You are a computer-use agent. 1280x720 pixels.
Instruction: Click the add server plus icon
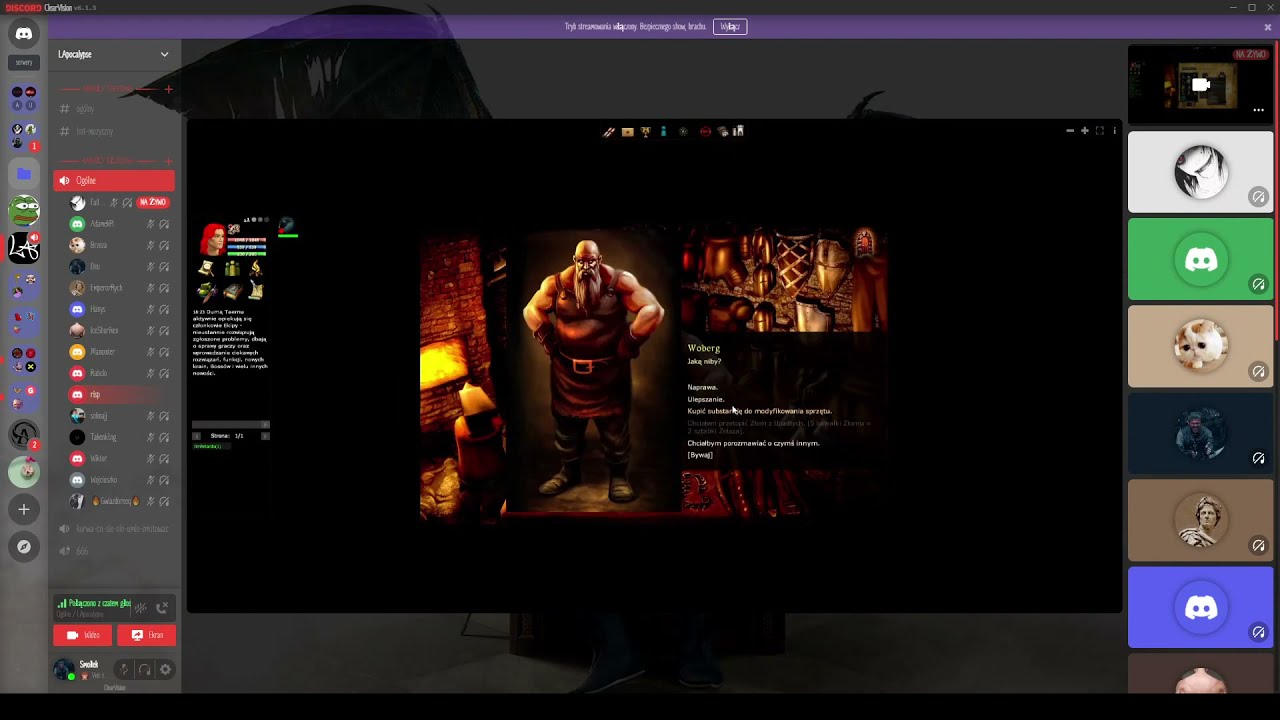24,509
